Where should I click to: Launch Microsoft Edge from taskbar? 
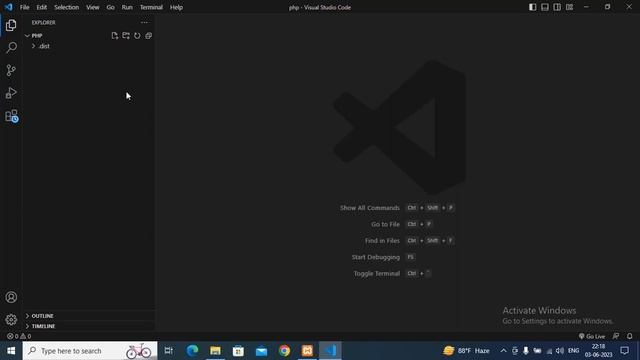[x=192, y=351]
